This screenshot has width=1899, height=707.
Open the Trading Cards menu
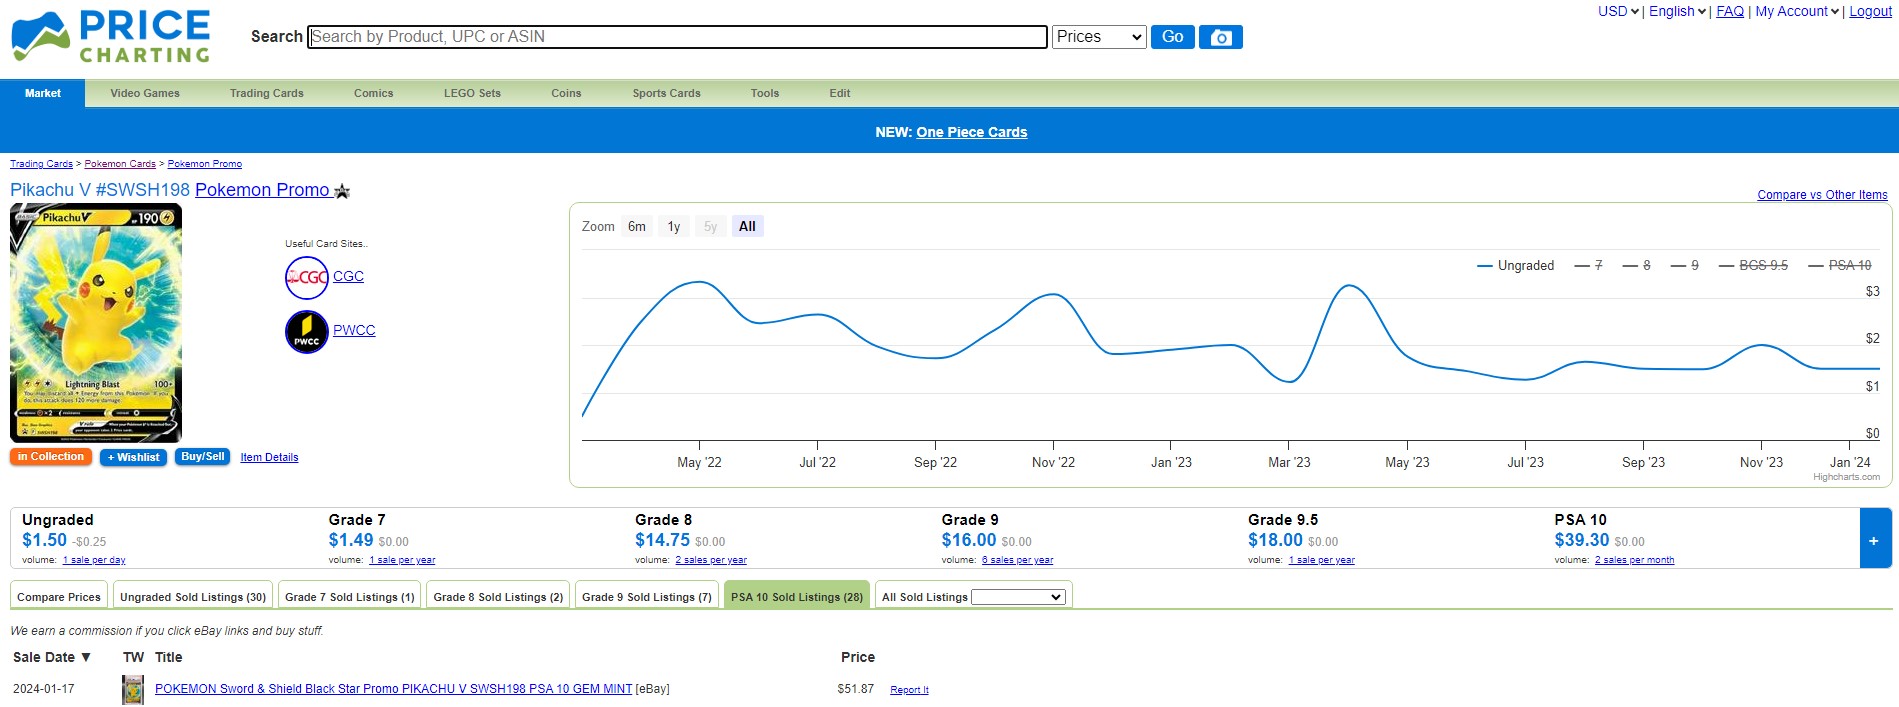click(x=266, y=93)
